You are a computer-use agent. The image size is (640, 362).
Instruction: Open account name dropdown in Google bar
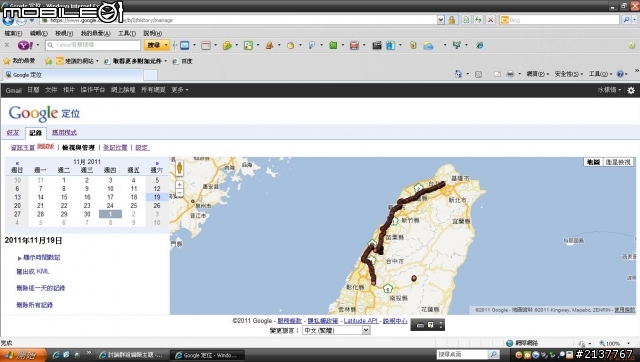point(609,90)
